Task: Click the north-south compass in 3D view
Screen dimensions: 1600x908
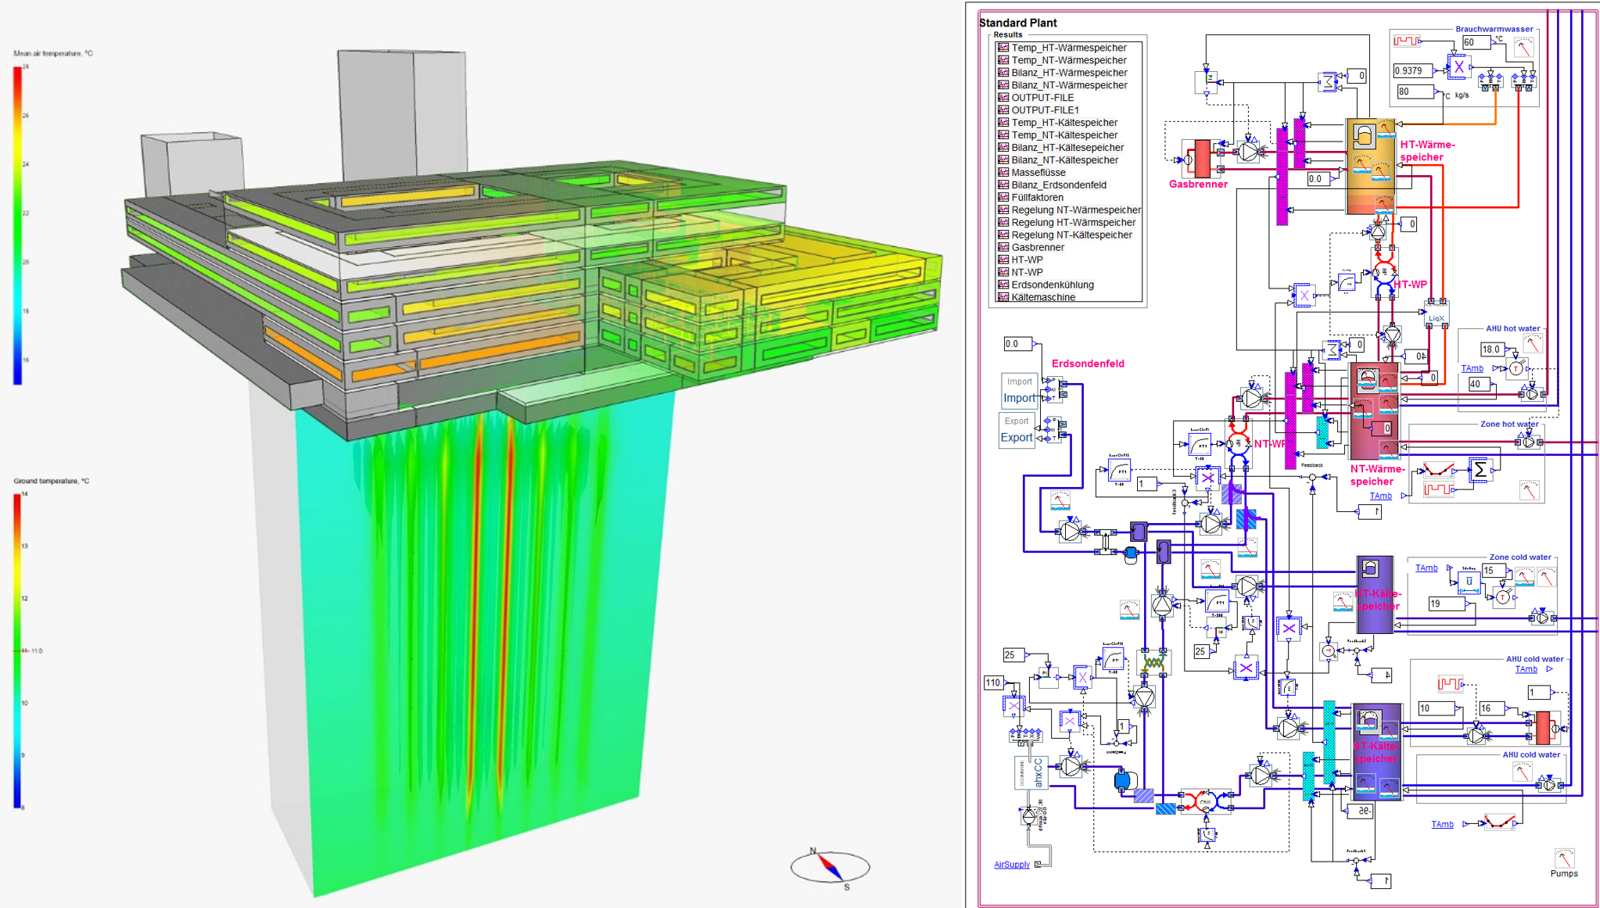Action: [830, 866]
